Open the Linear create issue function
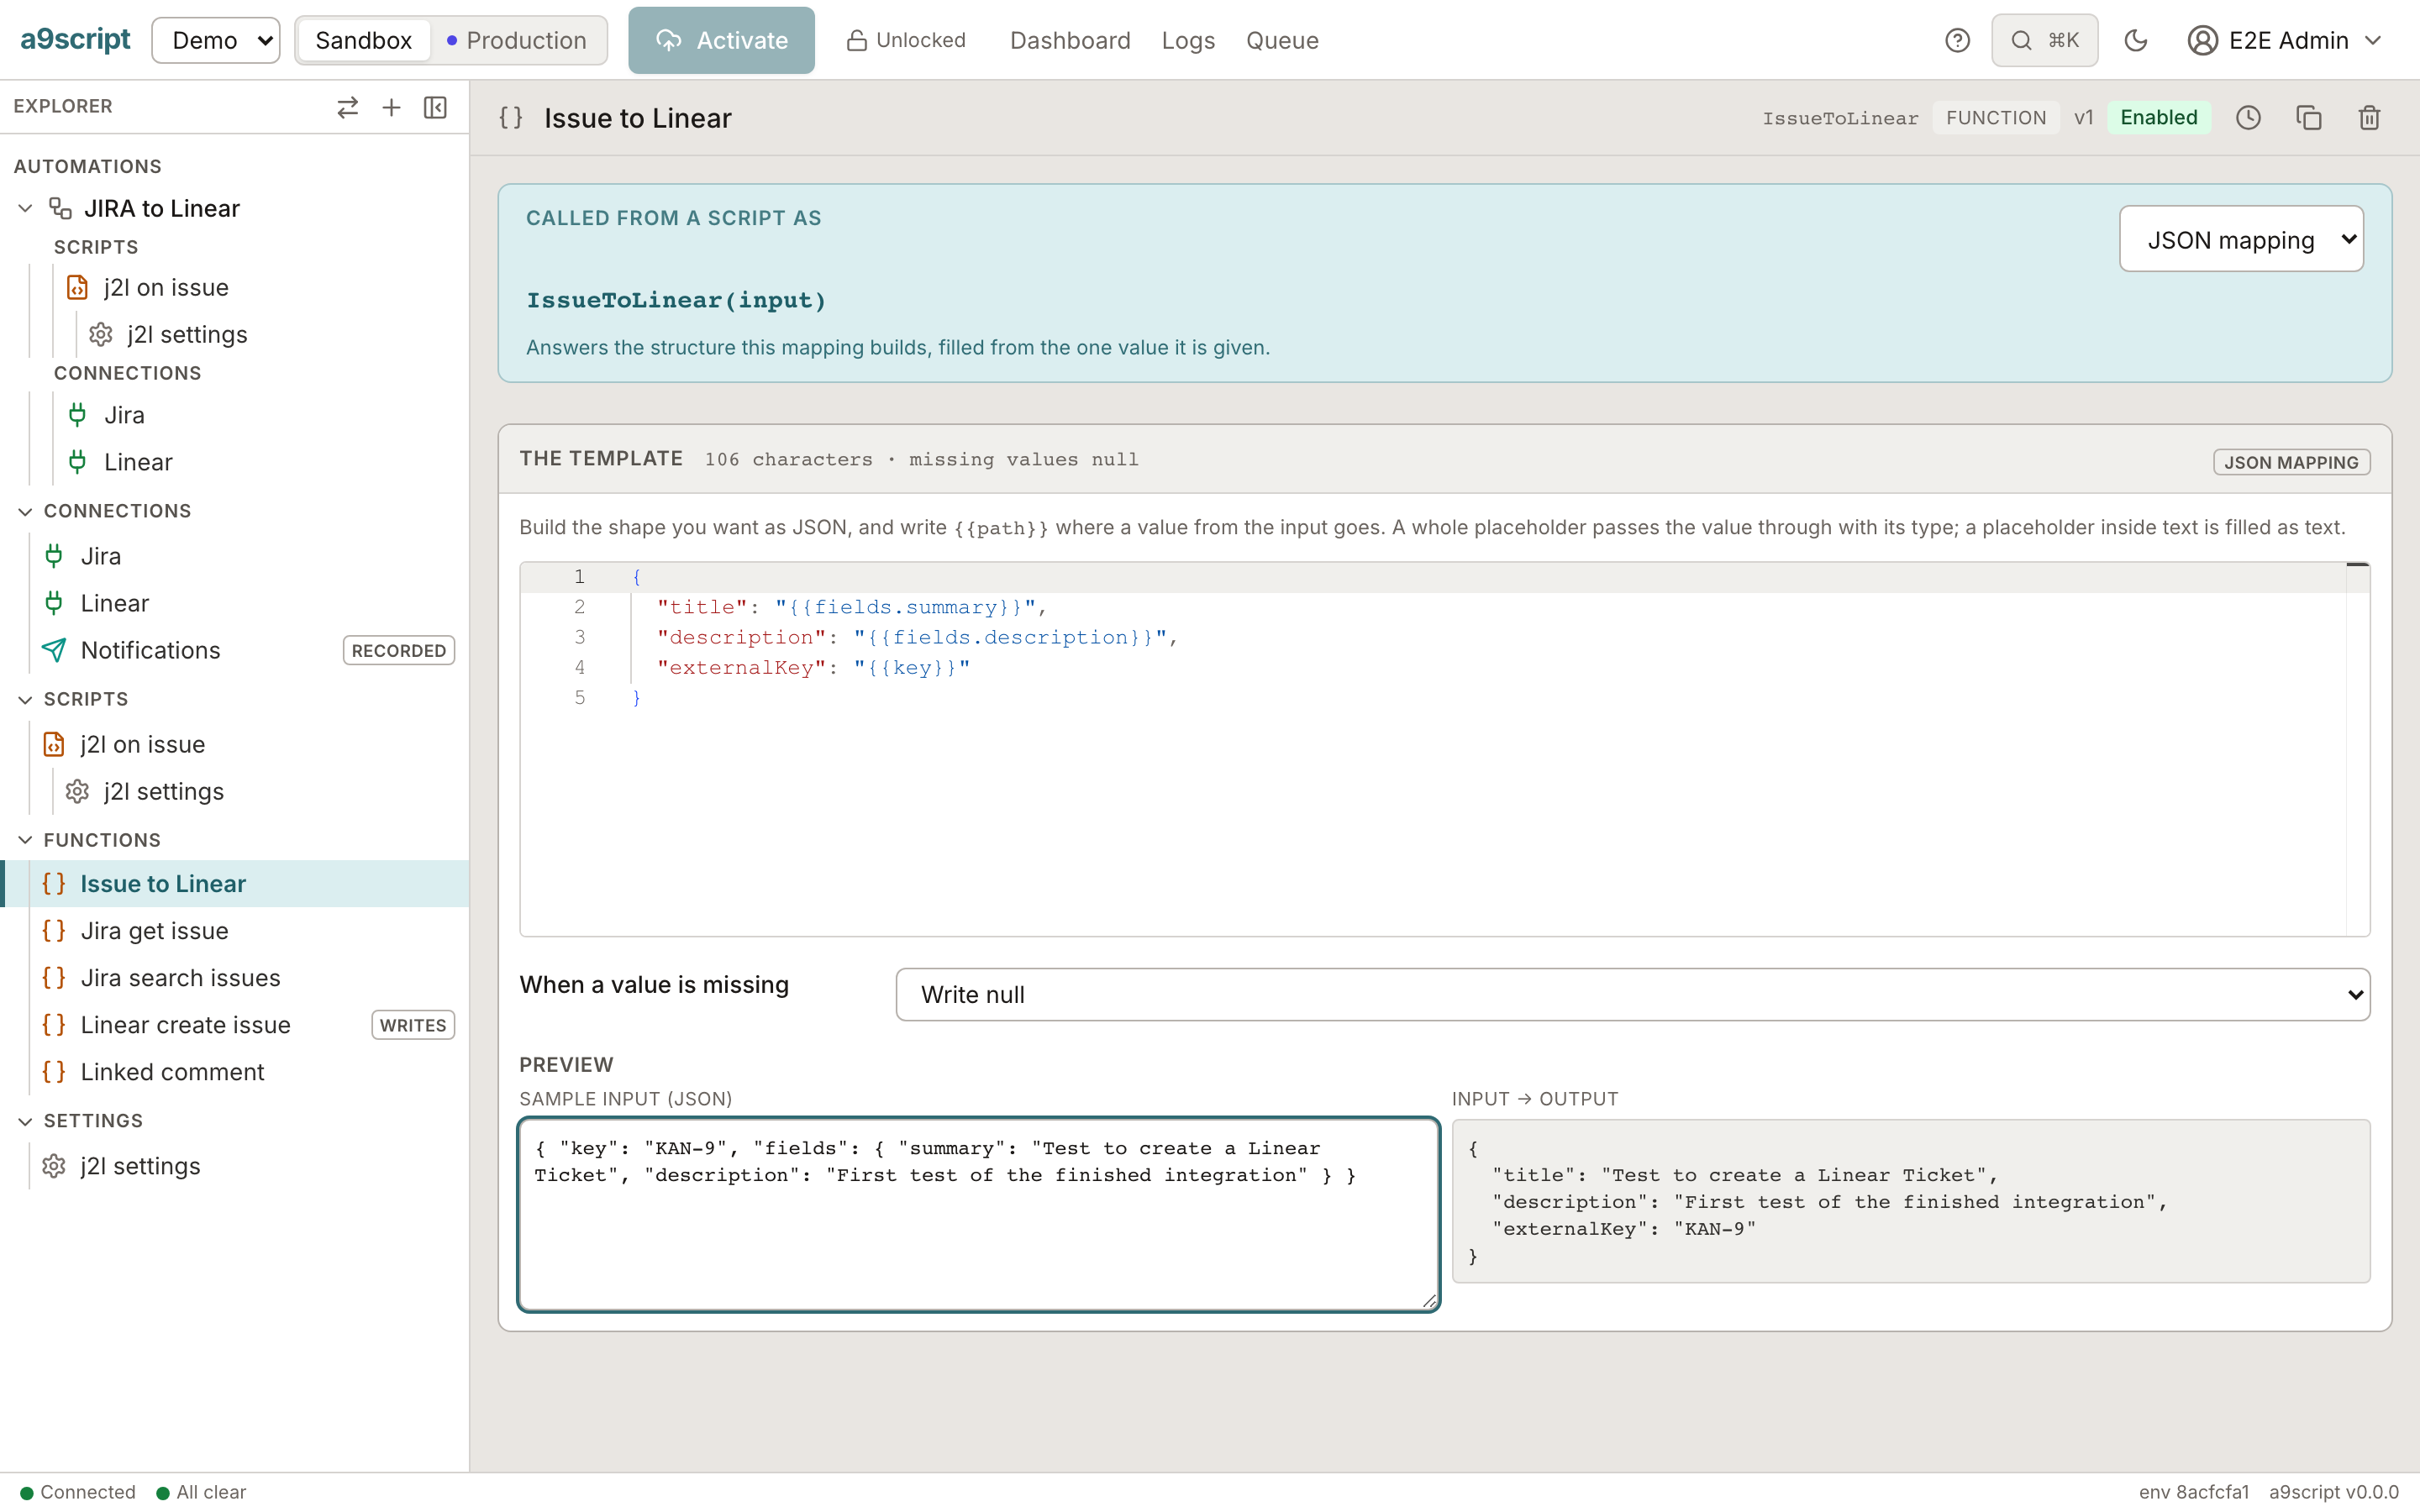This screenshot has height=1512, width=2420. click(x=185, y=1025)
